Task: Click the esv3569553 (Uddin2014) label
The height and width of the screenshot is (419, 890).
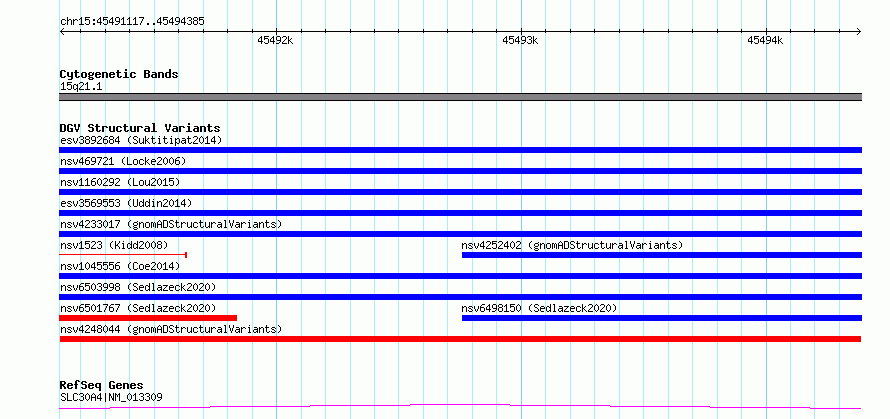Action: pos(126,203)
